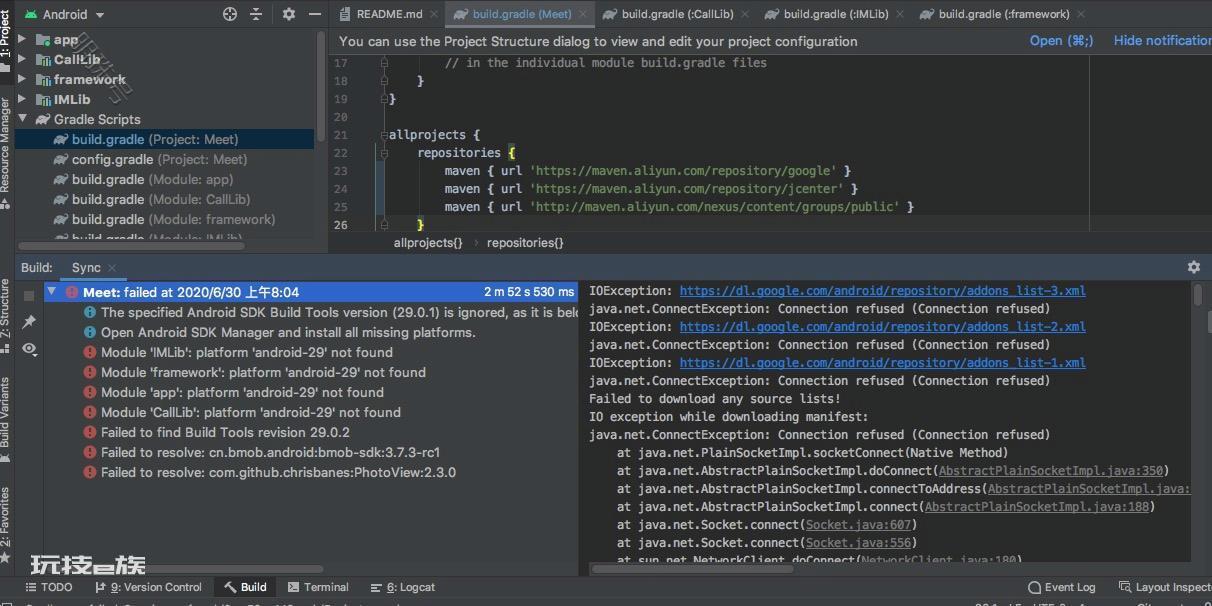This screenshot has width=1212, height=606.
Task: Open the Layout Inspector tool window
Action: pos(1165,587)
